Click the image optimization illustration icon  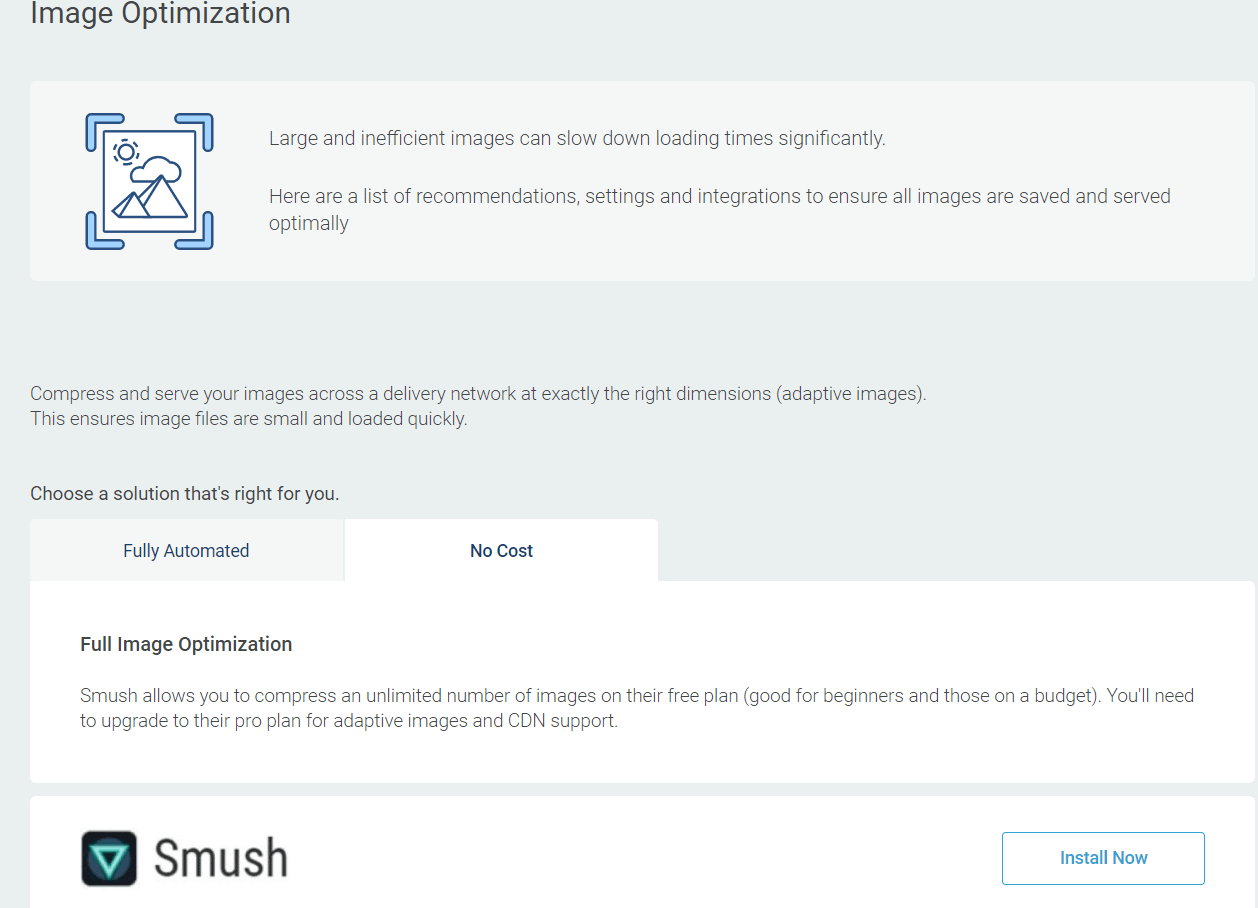149,181
